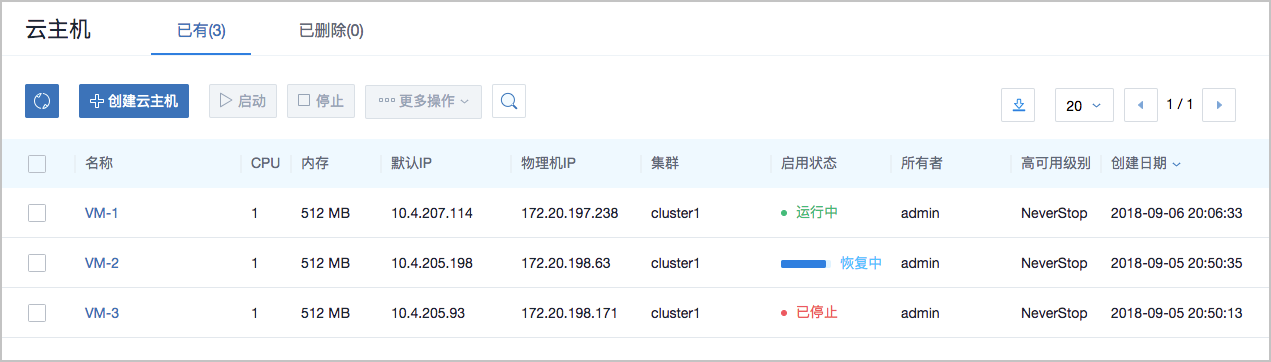This screenshot has height=362, width=1271.
Task: Open VM-2 link
Action: click(x=102, y=263)
